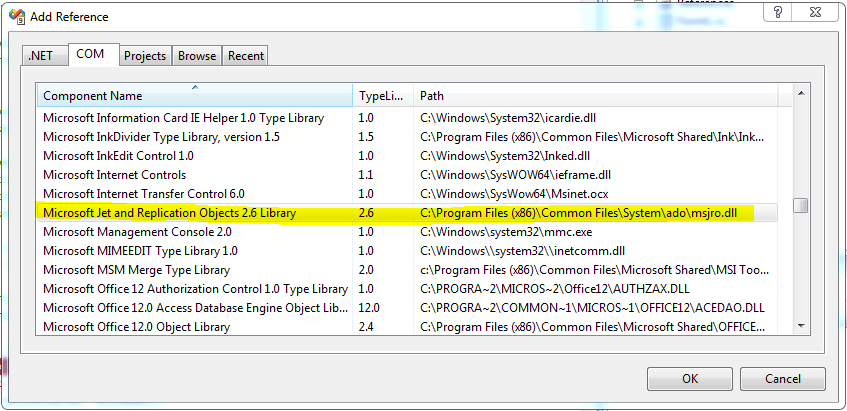Open the Projects tab

[x=145, y=56]
